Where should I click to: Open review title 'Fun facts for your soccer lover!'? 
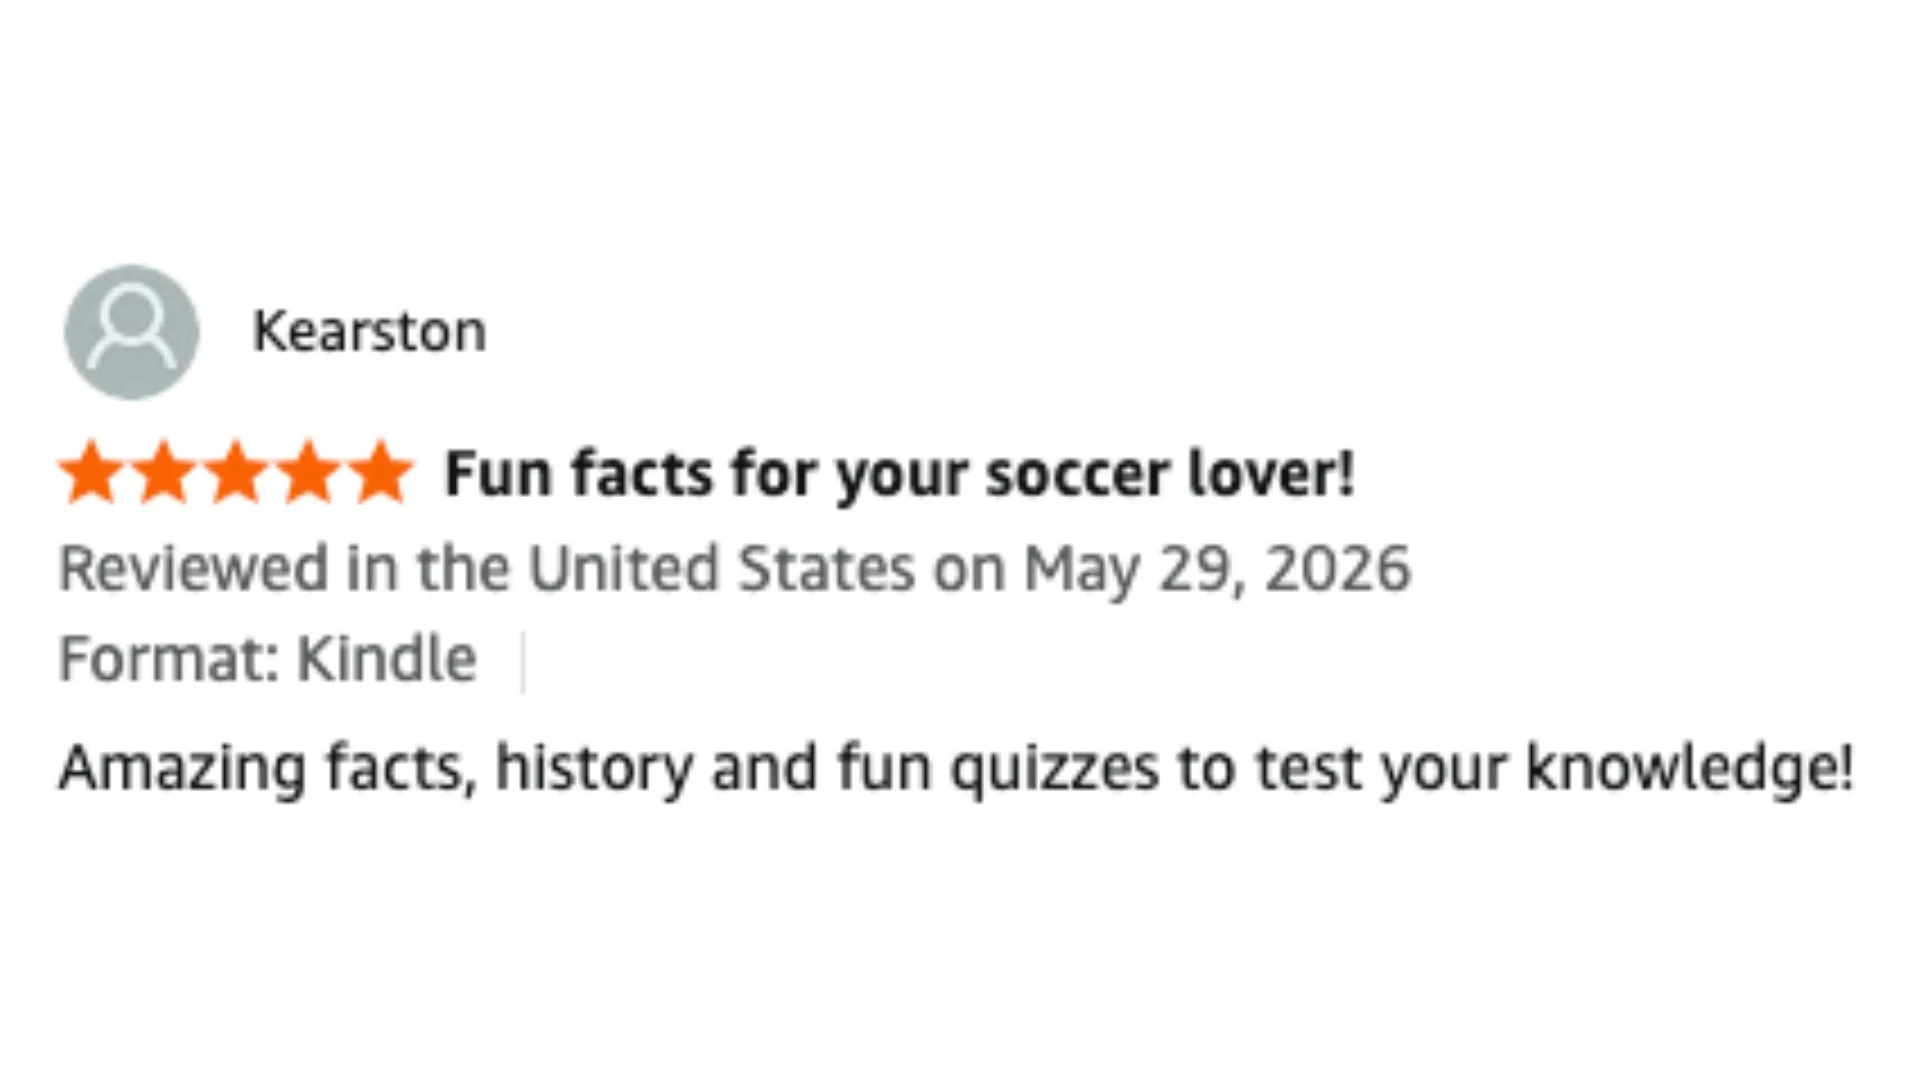[899, 473]
